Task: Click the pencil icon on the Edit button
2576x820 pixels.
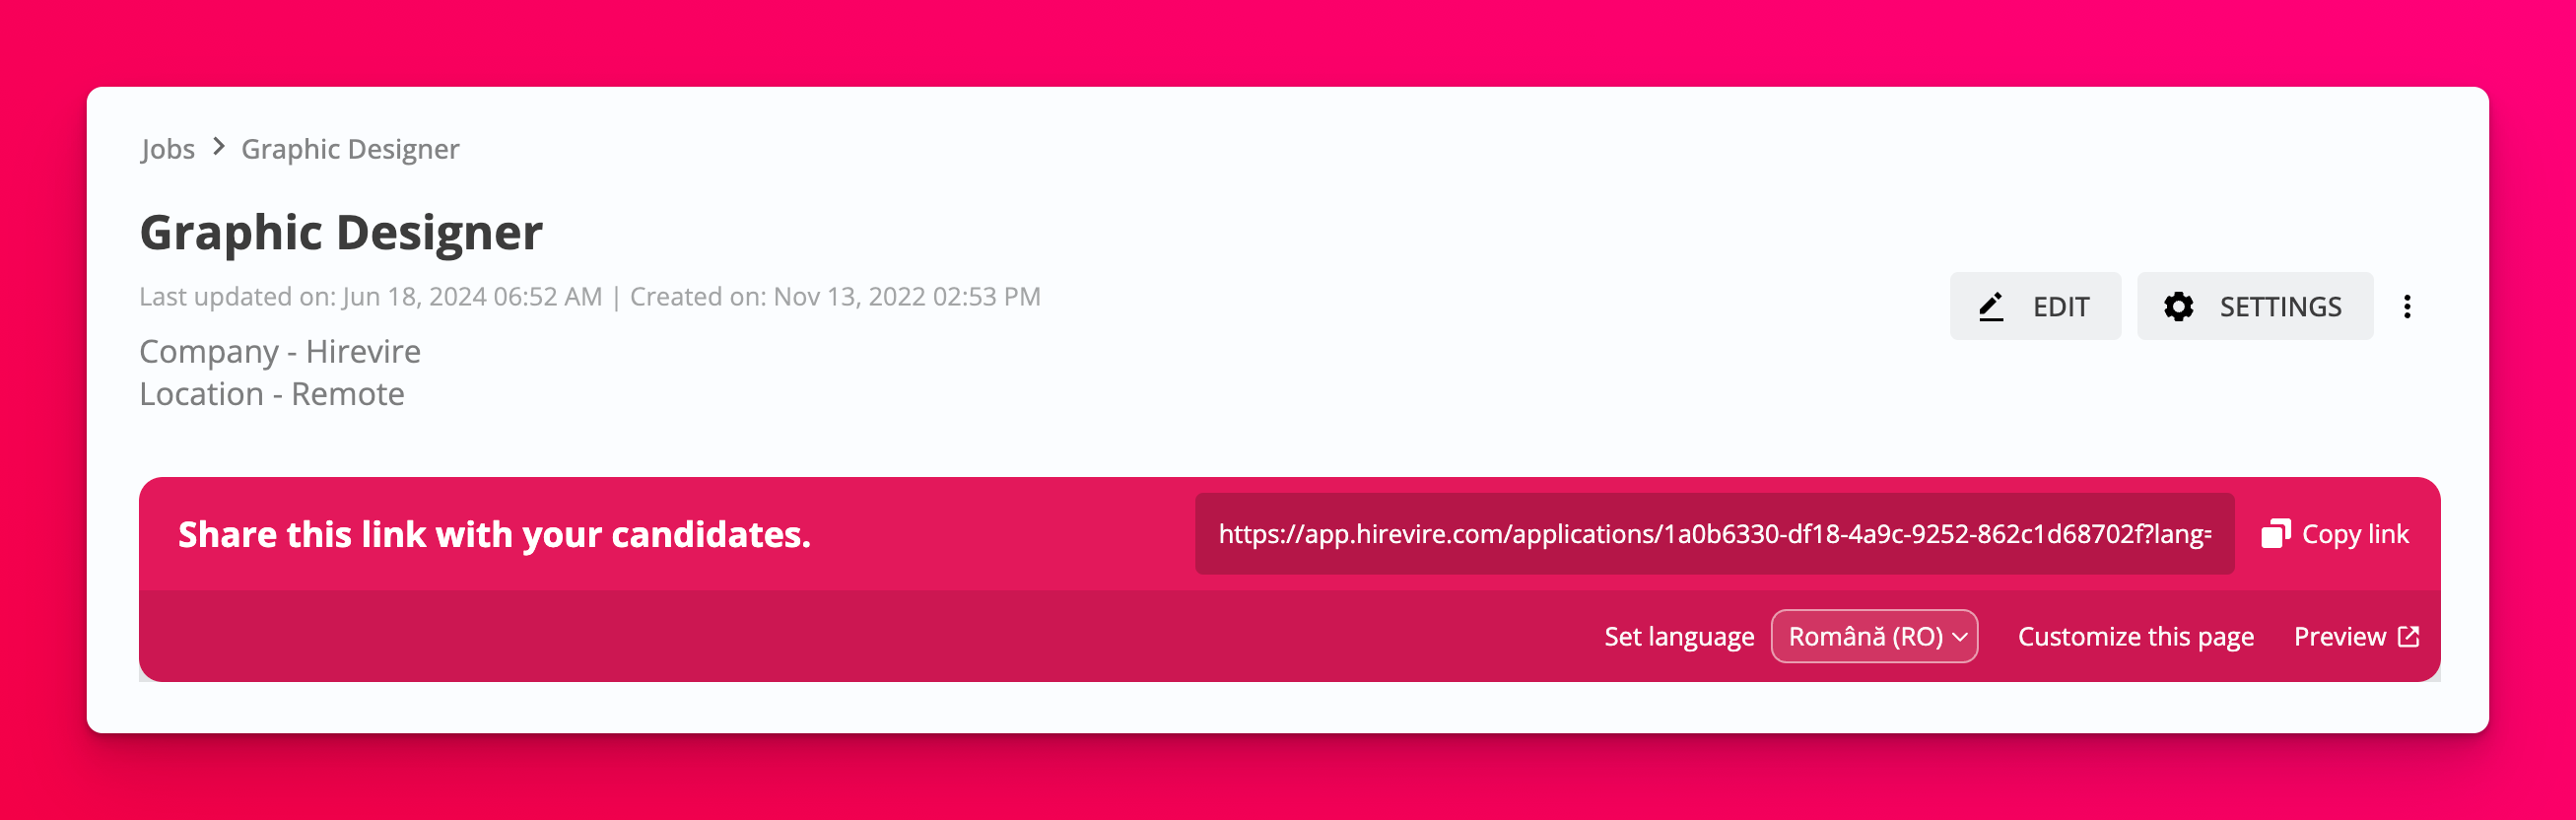Action: (x=1991, y=306)
